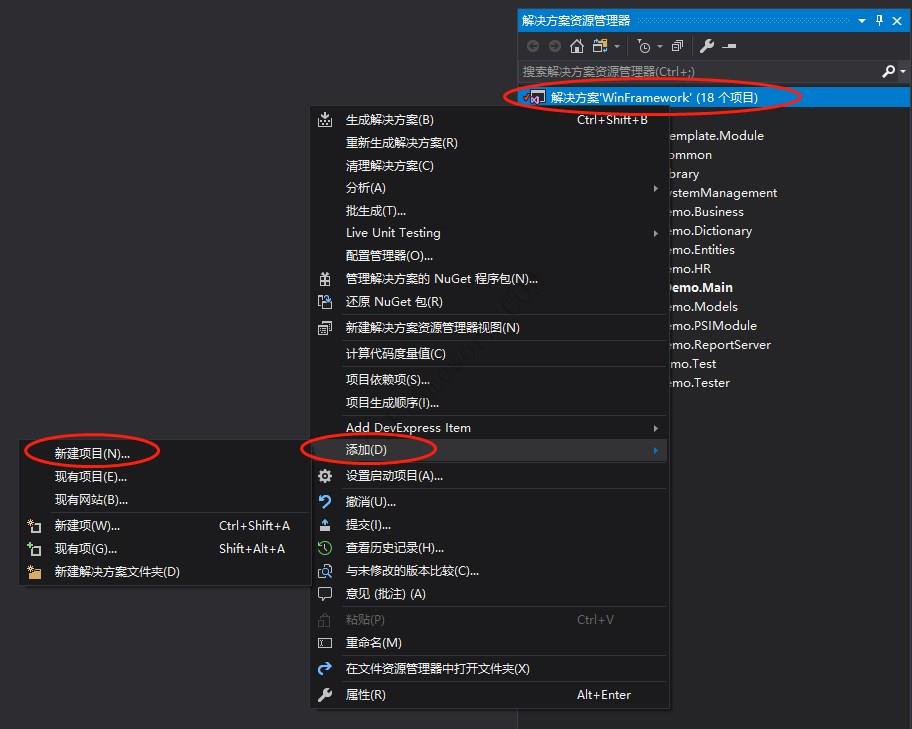Choose 清理解决方案(C) to clean the solution
912x729 pixels.
click(x=400, y=164)
